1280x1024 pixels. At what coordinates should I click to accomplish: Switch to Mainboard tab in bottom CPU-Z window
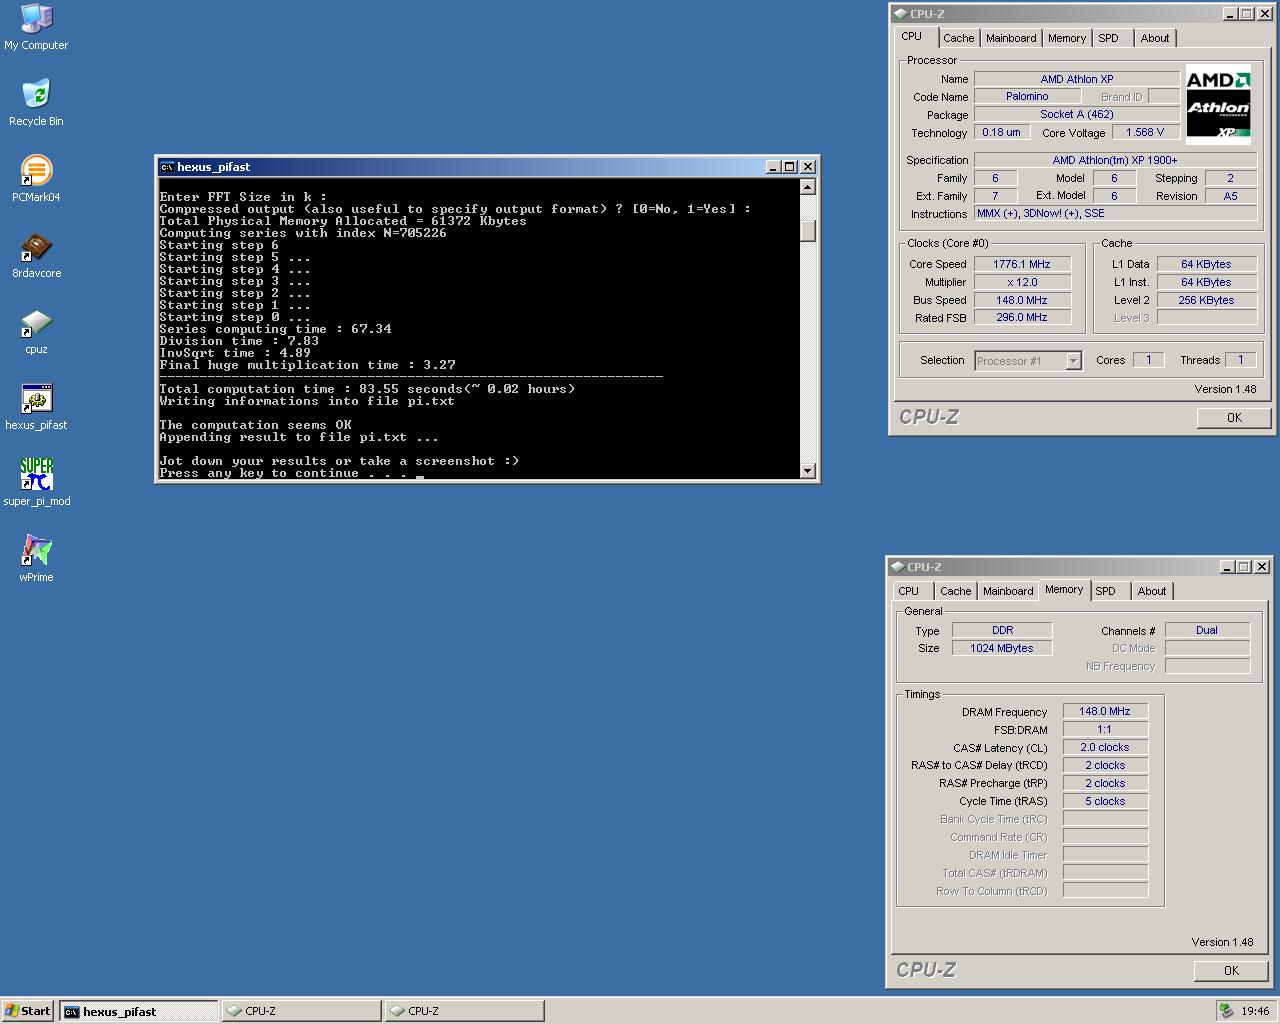[x=1008, y=591]
